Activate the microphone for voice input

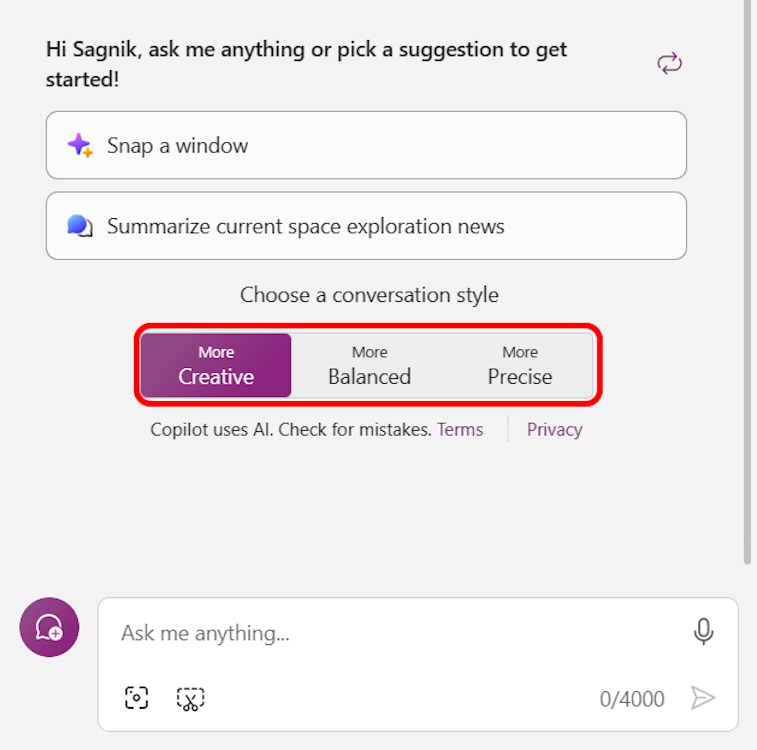703,632
